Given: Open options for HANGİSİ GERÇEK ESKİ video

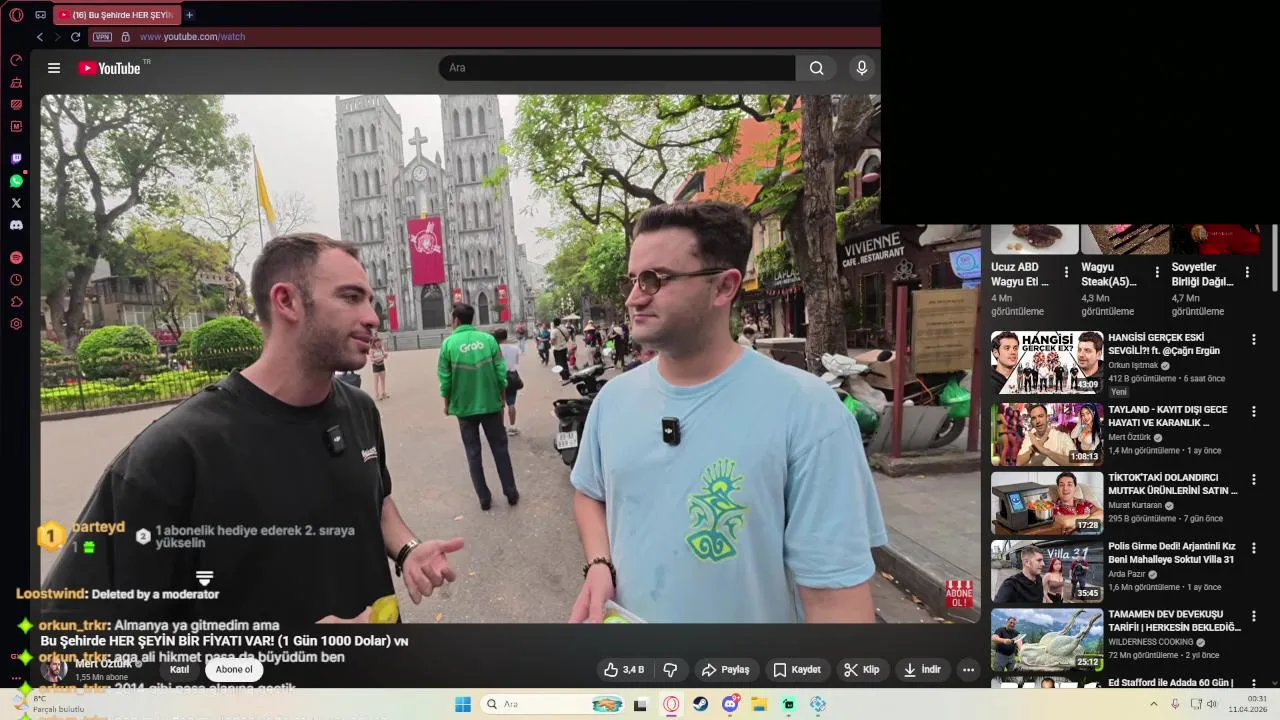Looking at the screenshot, I should (1253, 340).
